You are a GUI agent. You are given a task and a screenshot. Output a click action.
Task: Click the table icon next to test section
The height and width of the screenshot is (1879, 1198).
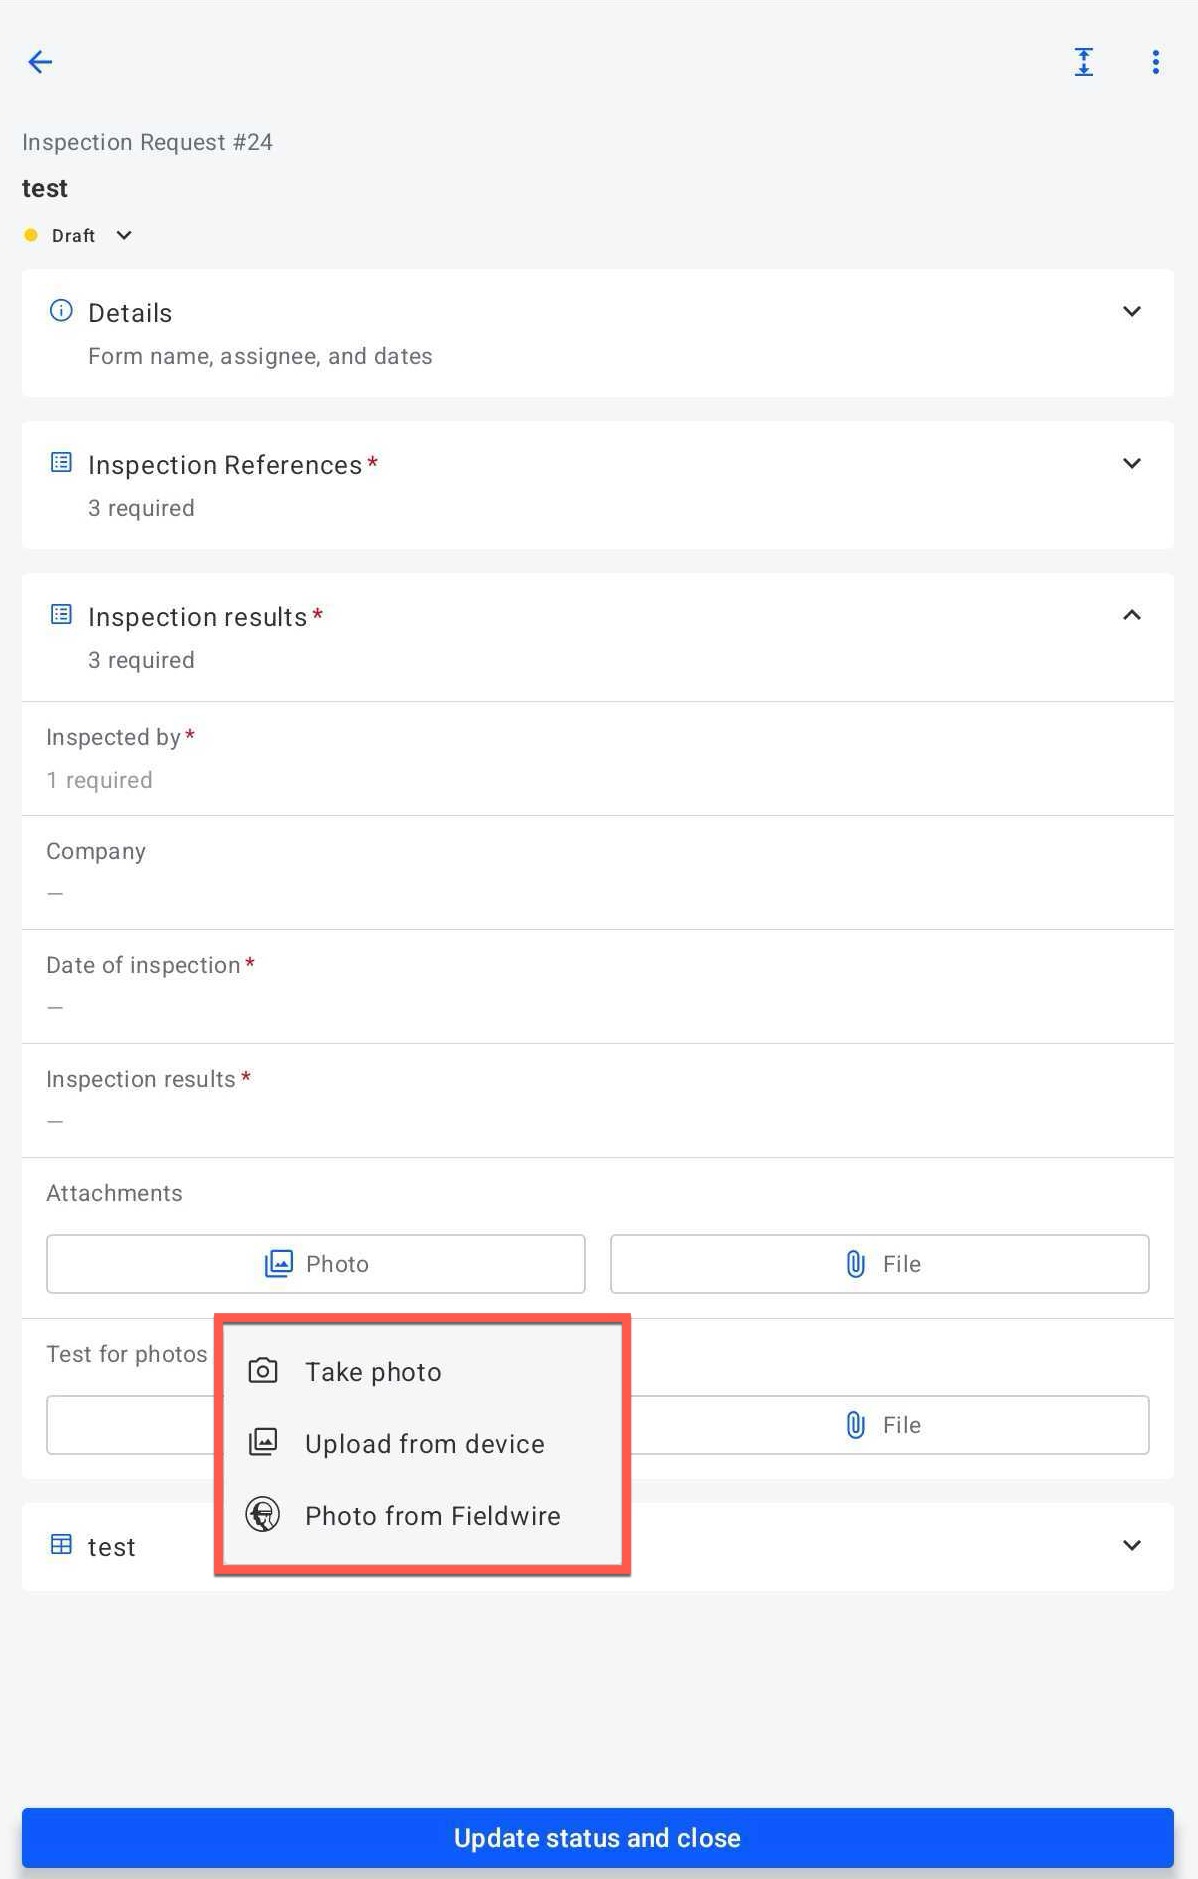tap(61, 1545)
